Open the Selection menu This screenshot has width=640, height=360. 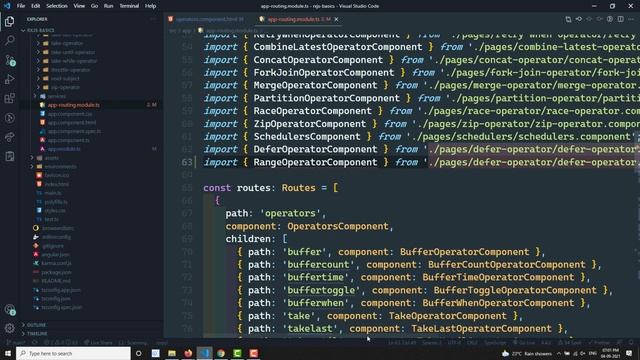pos(57,6)
